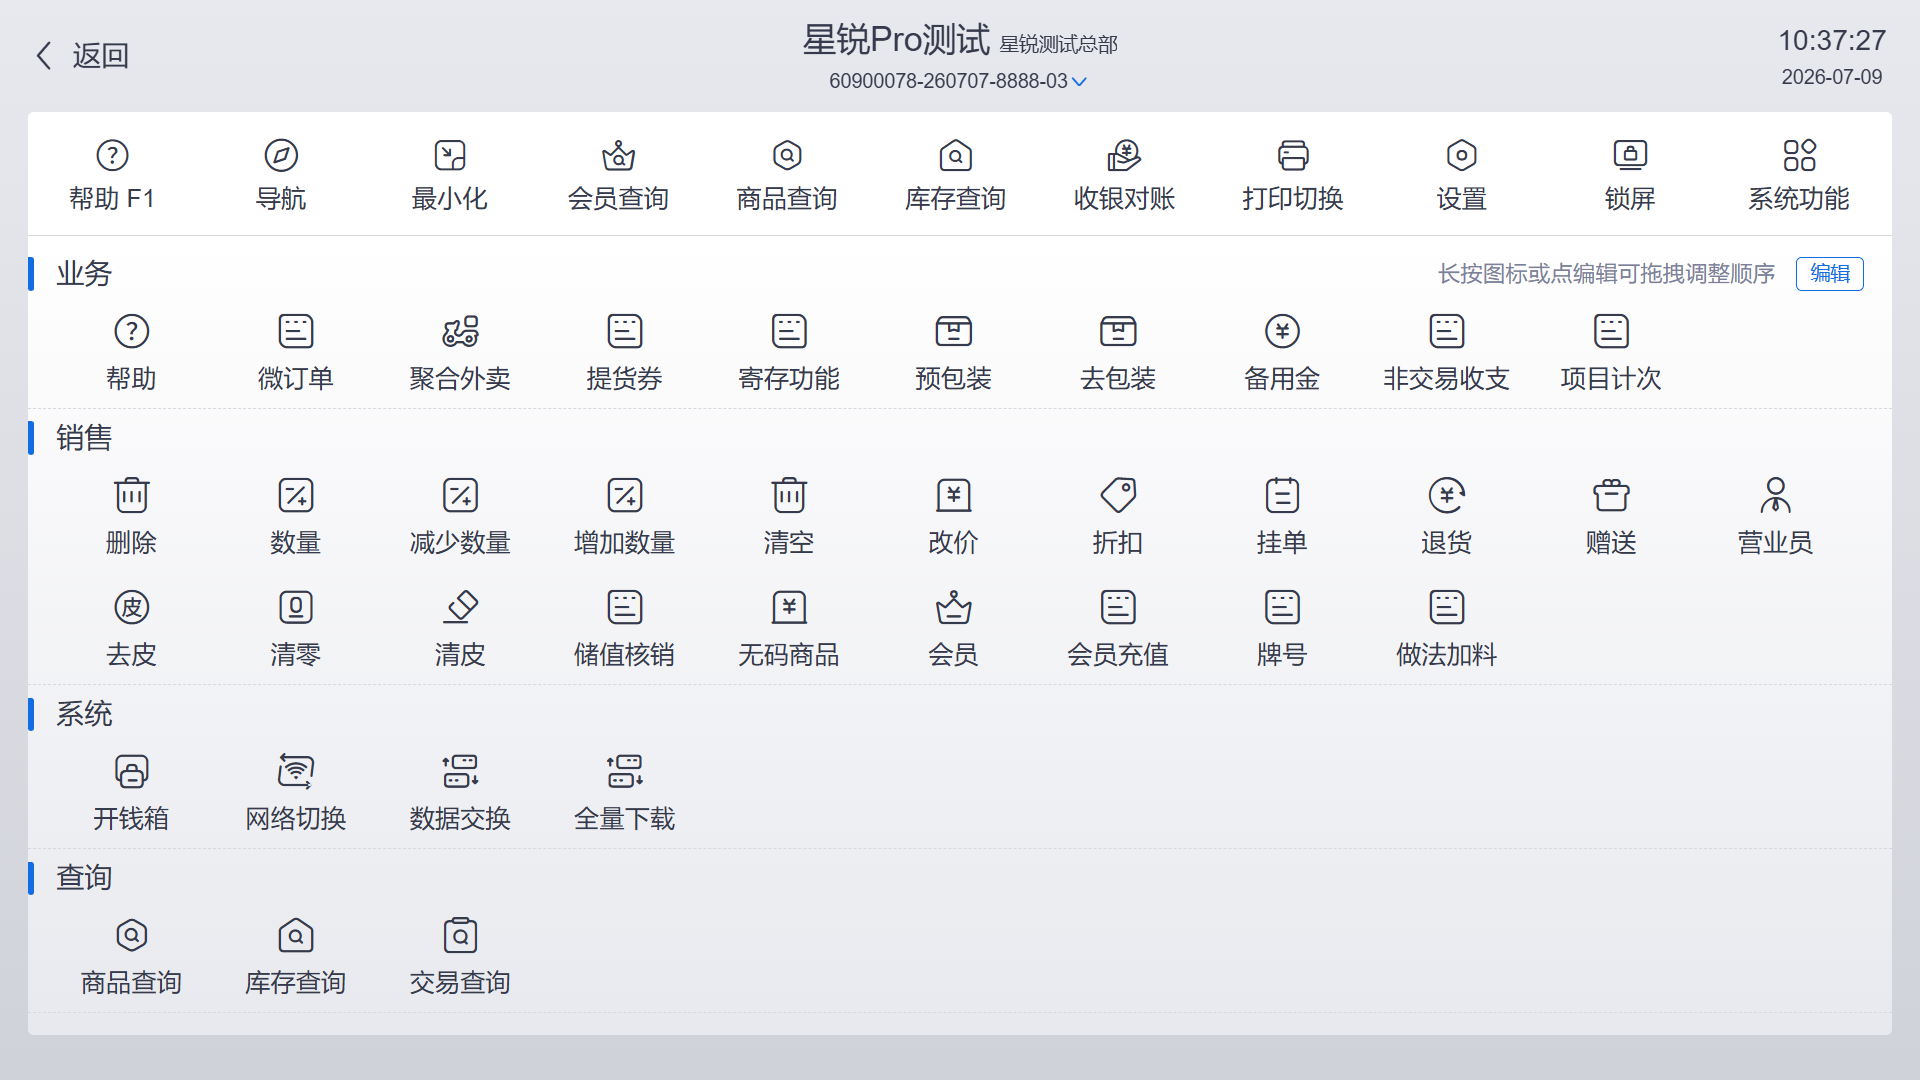1920x1080 pixels.
Task: Click the 星锐Pro测试 store title
Action: (896, 40)
